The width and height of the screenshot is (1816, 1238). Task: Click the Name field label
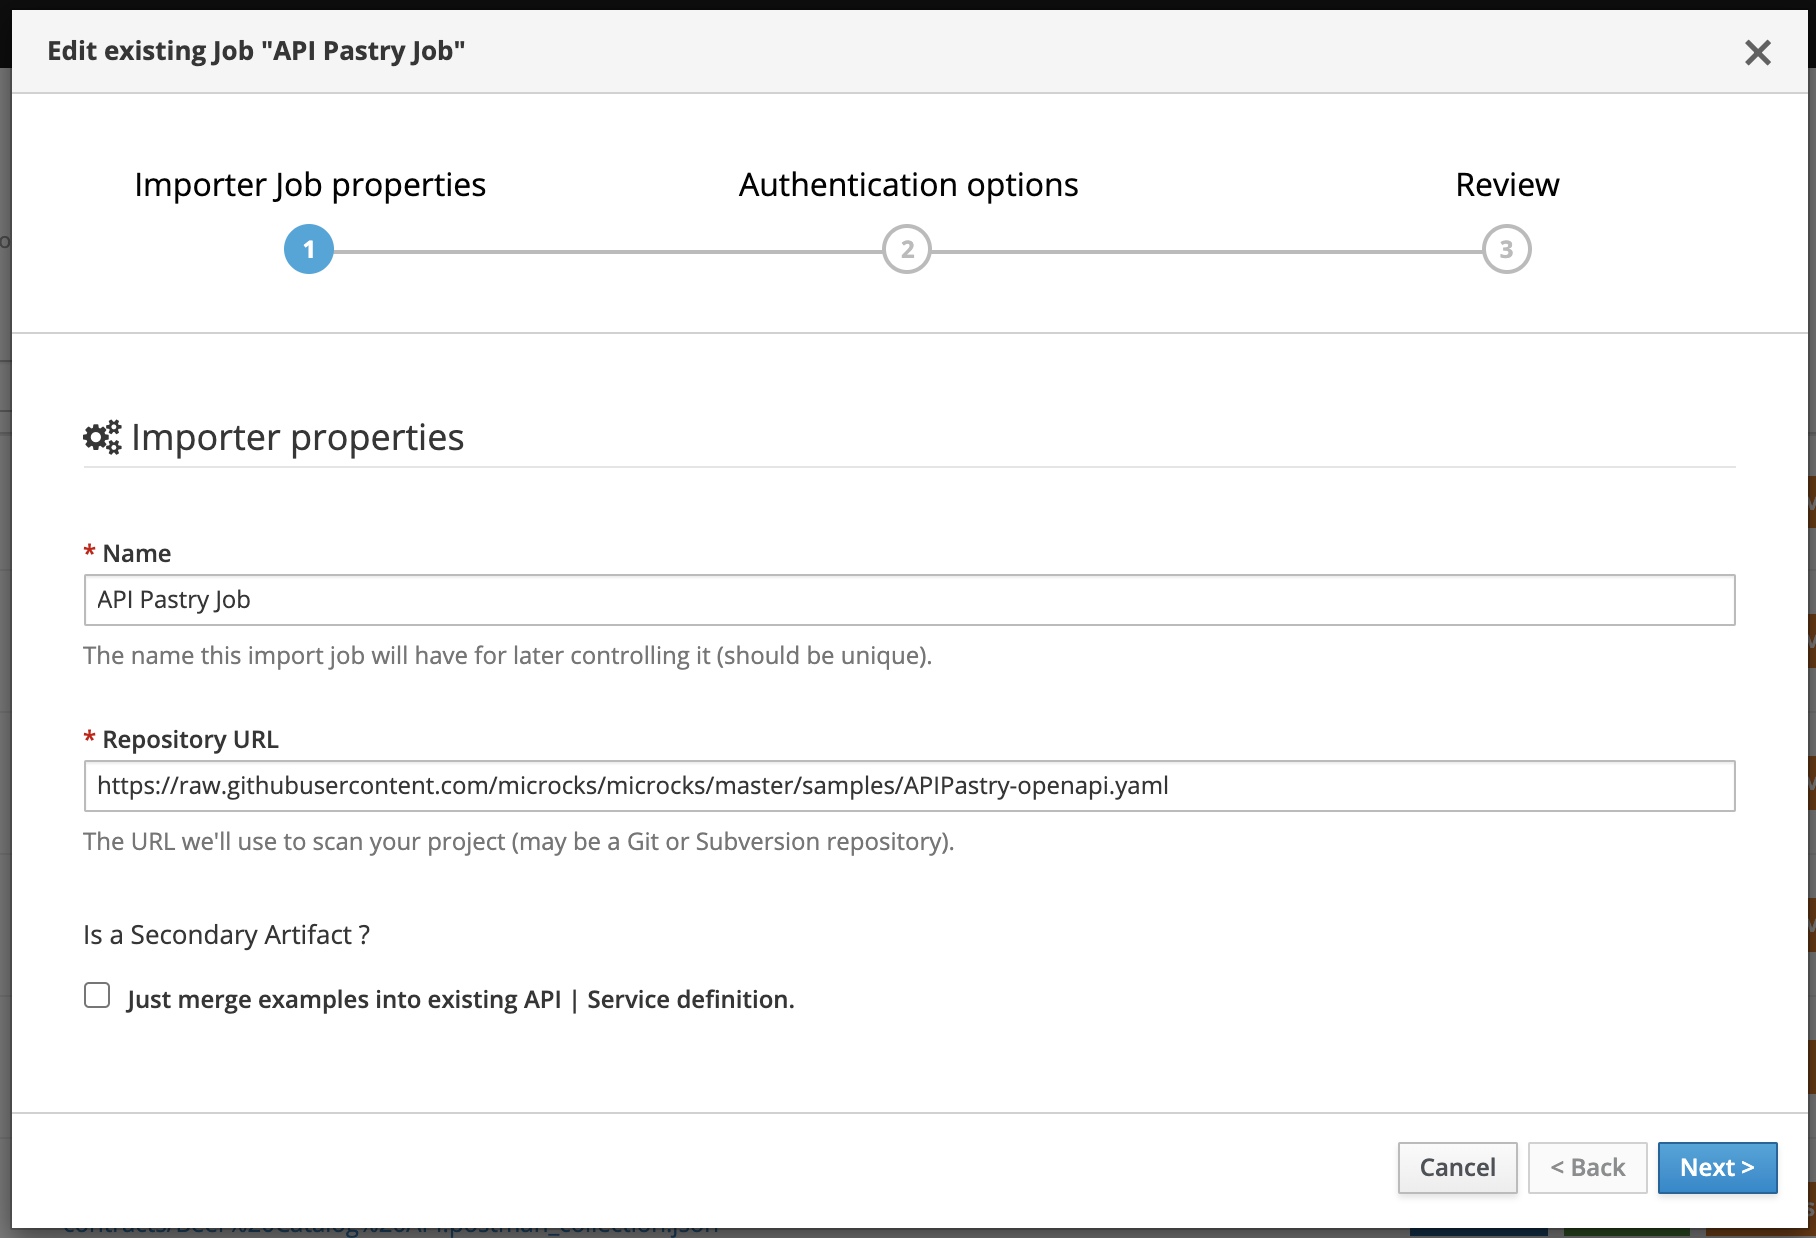[x=136, y=554]
